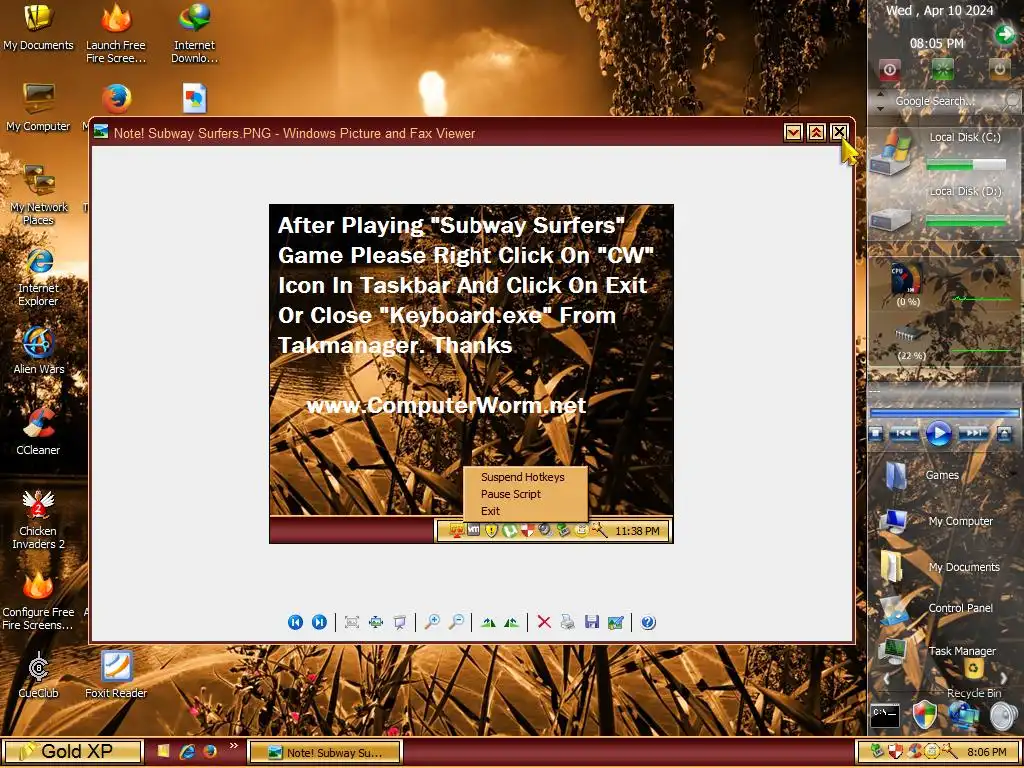The width and height of the screenshot is (1024, 768).
Task: Click green restart button in sidebar
Action: point(942,69)
